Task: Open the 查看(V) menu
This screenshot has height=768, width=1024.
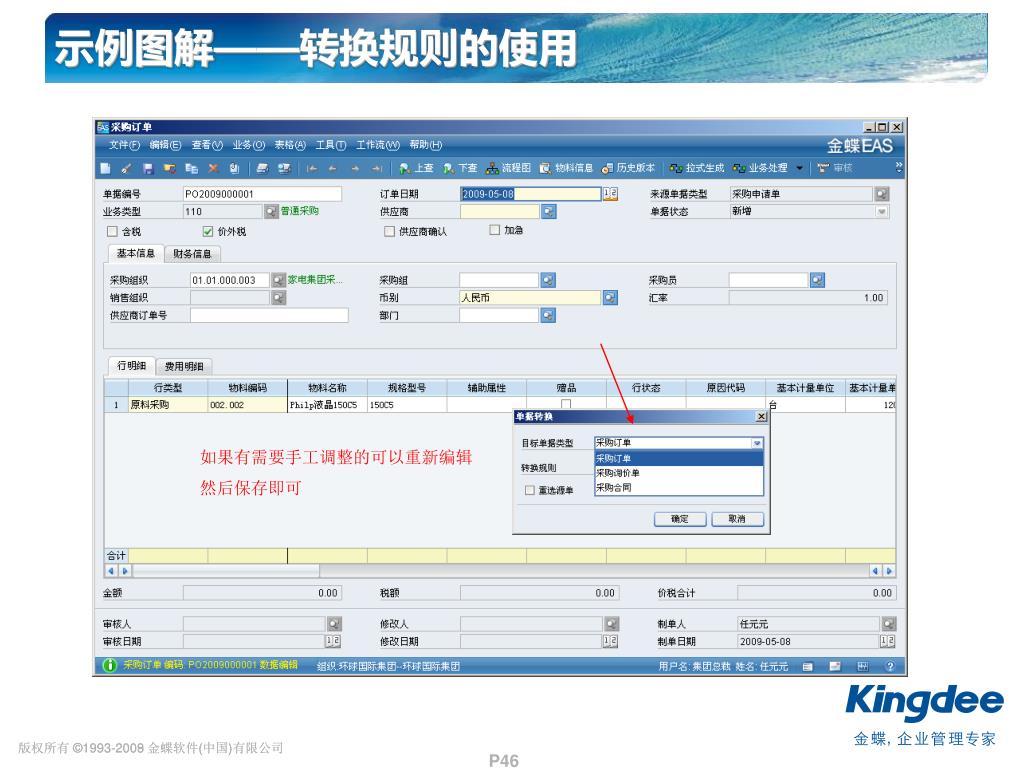Action: pyautogui.click(x=207, y=145)
